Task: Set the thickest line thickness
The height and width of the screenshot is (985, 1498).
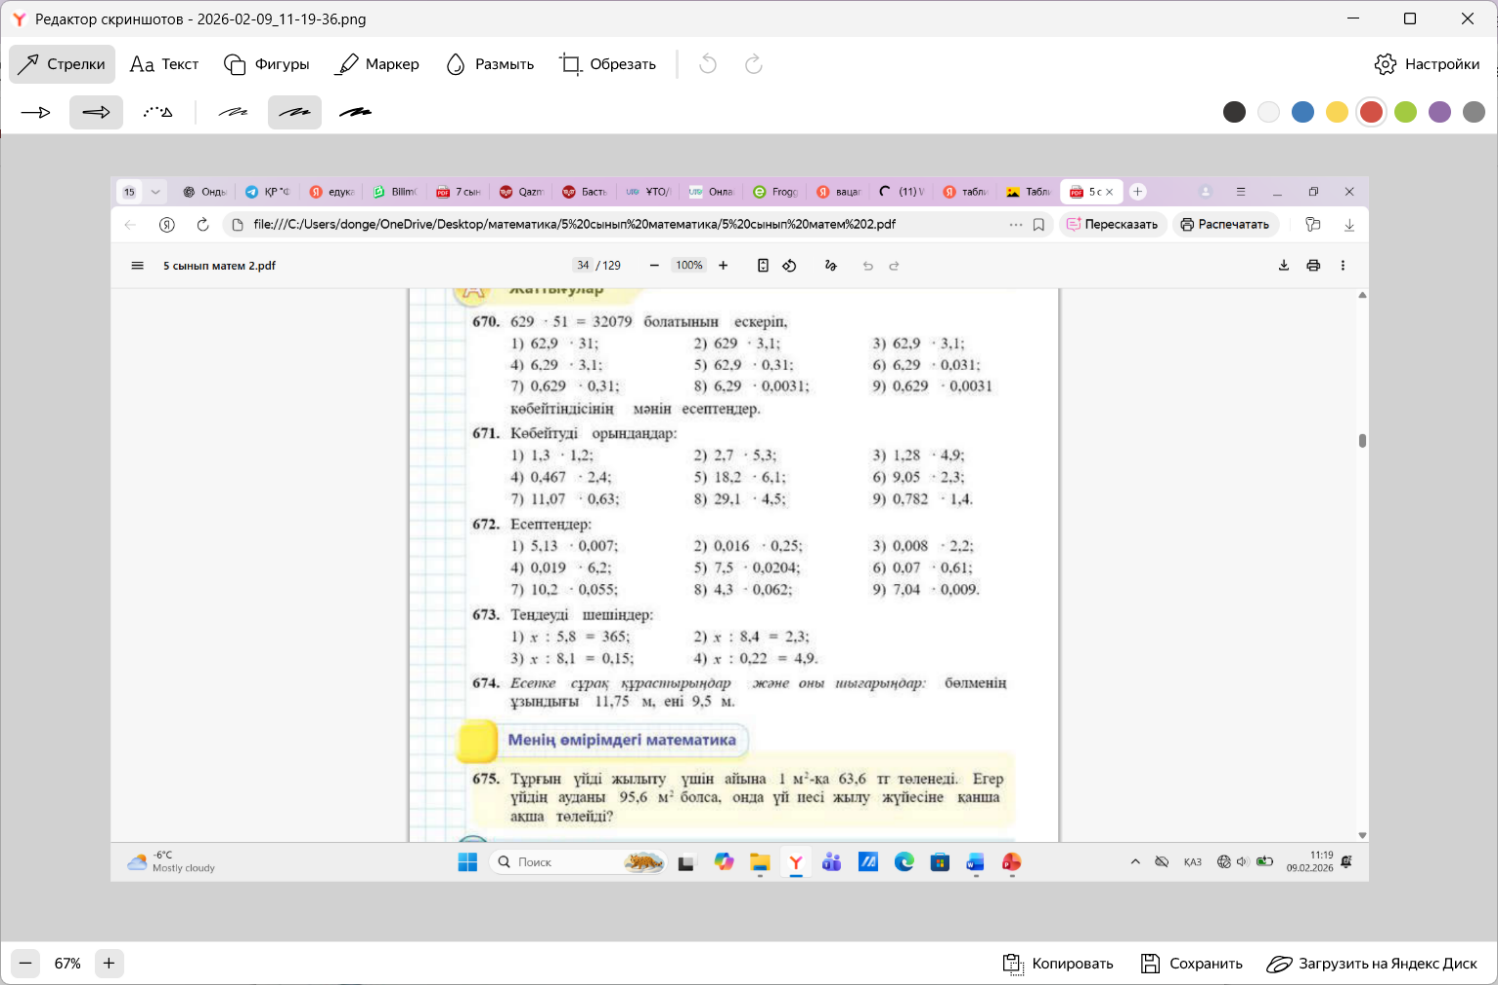Action: [x=355, y=113]
